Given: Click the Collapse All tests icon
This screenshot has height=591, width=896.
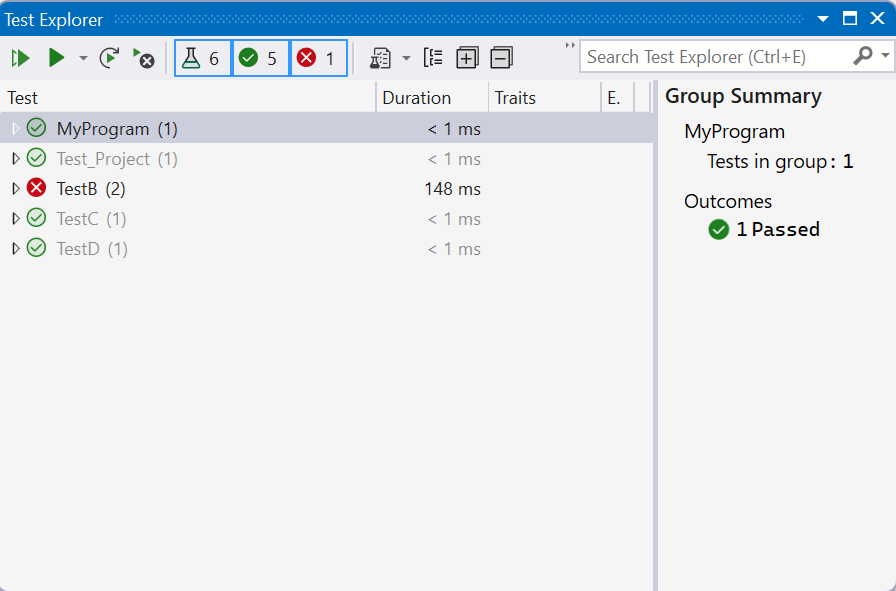Looking at the screenshot, I should [x=500, y=57].
